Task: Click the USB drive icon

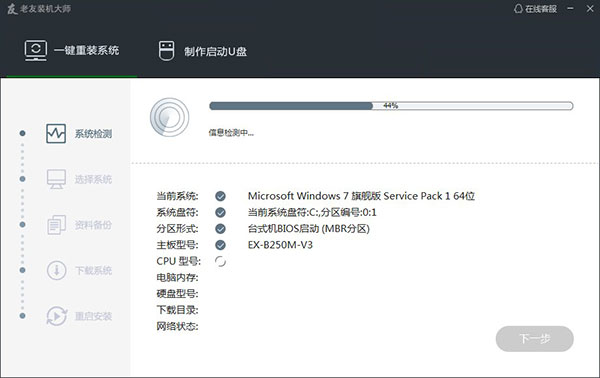Action: [x=166, y=51]
